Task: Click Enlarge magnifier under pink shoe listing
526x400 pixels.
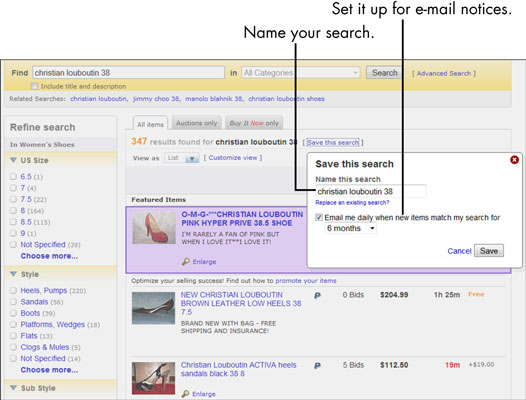Action: click(x=186, y=262)
